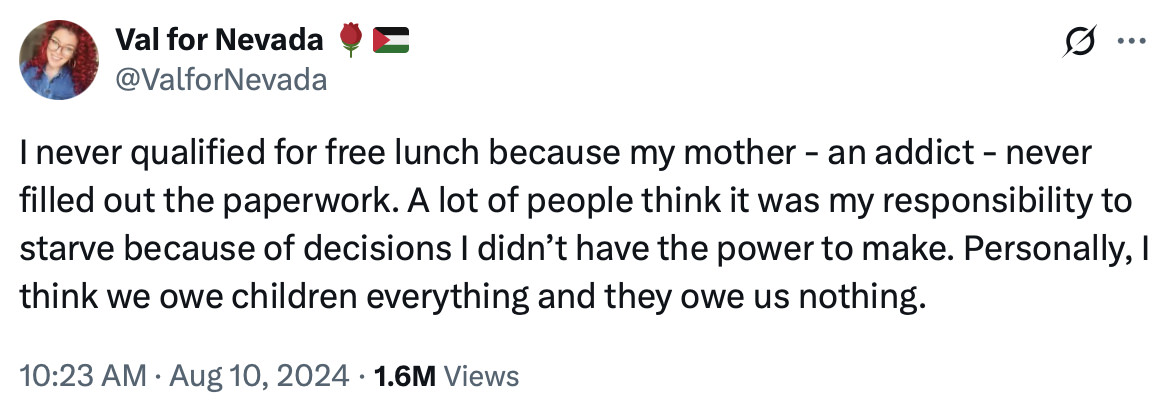Click the display name Val for Nevada
Image resolution: width=1170 pixels, height=412 pixels.
219,40
